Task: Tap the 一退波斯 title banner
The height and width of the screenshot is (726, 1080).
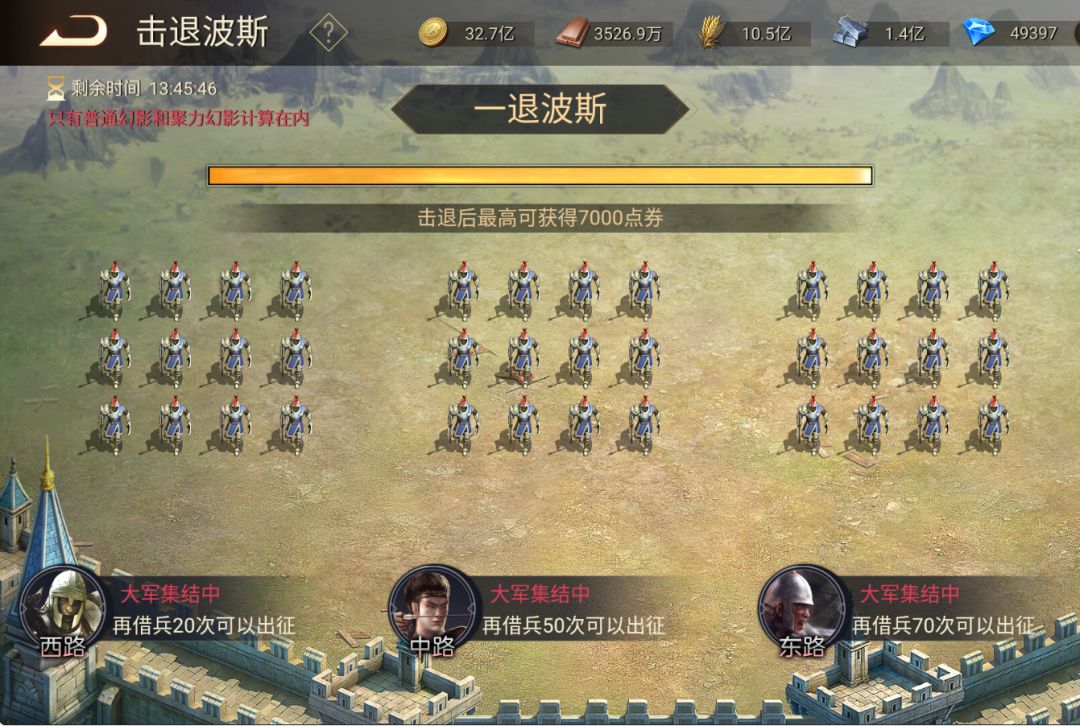Action: click(x=541, y=109)
